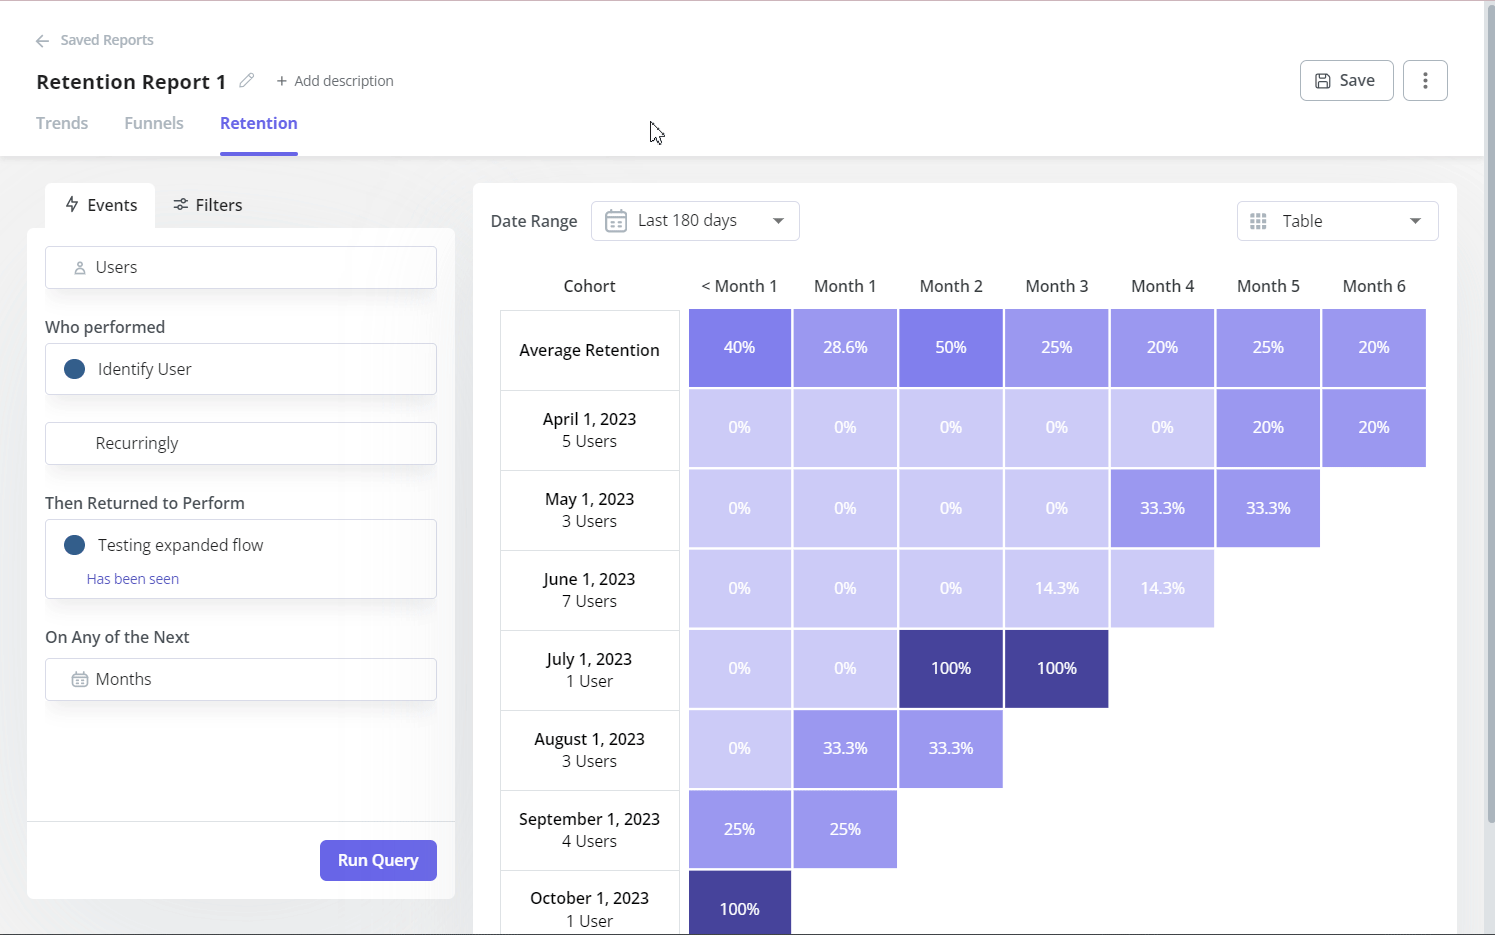Image resolution: width=1495 pixels, height=935 pixels.
Task: Click the Add description field
Action: point(335,80)
